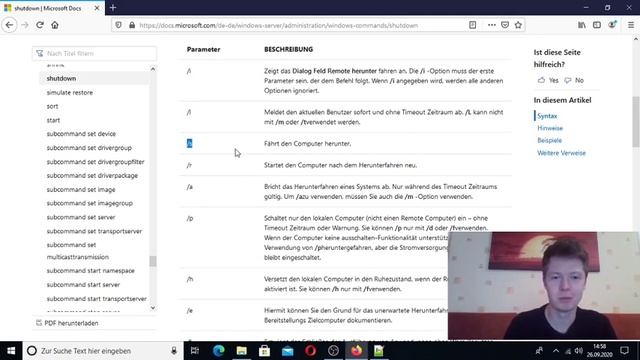Viewport: 640px width, 360px height.
Task: Open subcommand set image
Action: [81, 189]
